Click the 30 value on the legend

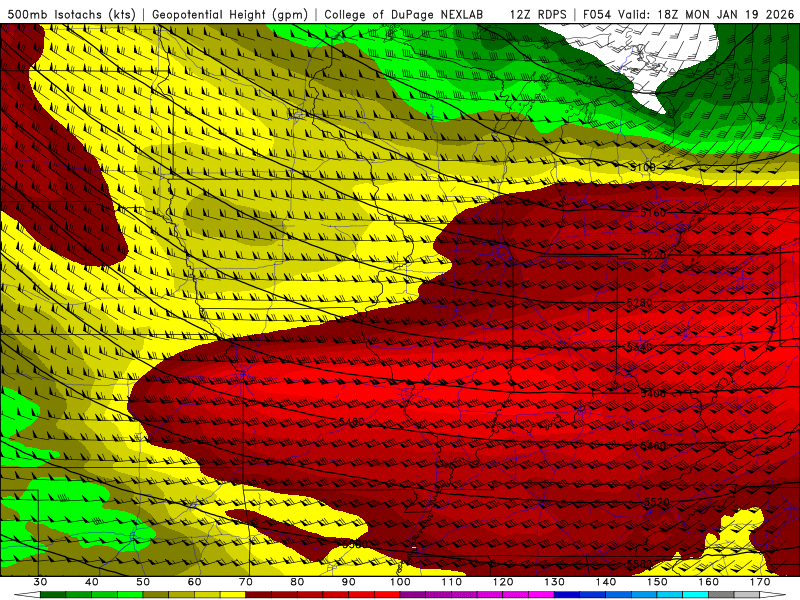click(40, 582)
